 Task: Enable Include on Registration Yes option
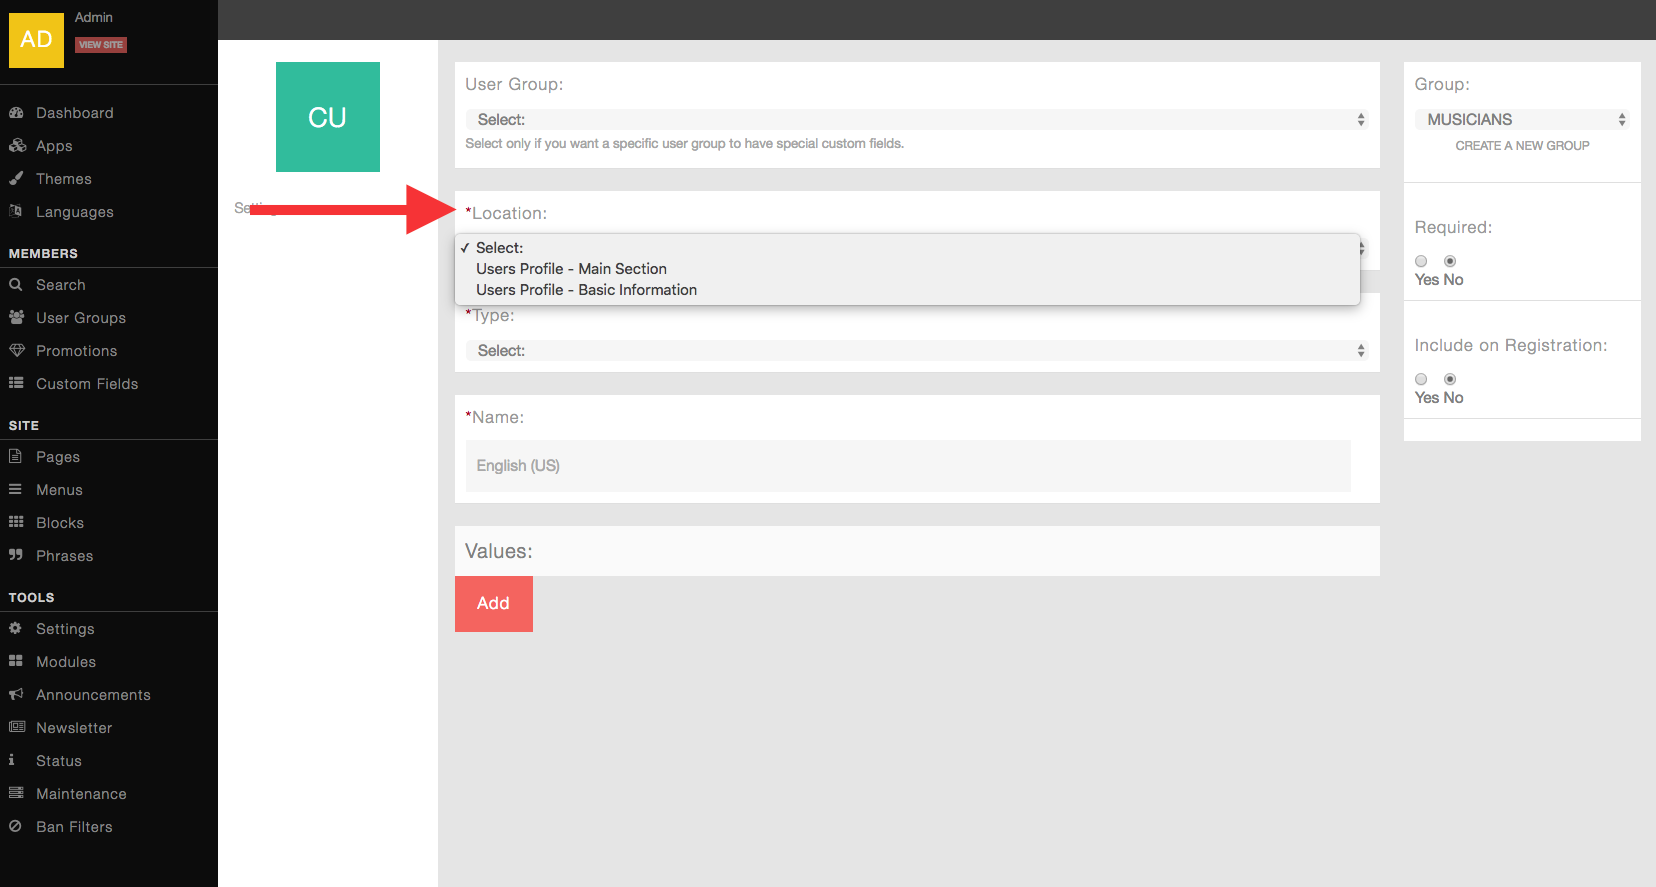[x=1421, y=379]
